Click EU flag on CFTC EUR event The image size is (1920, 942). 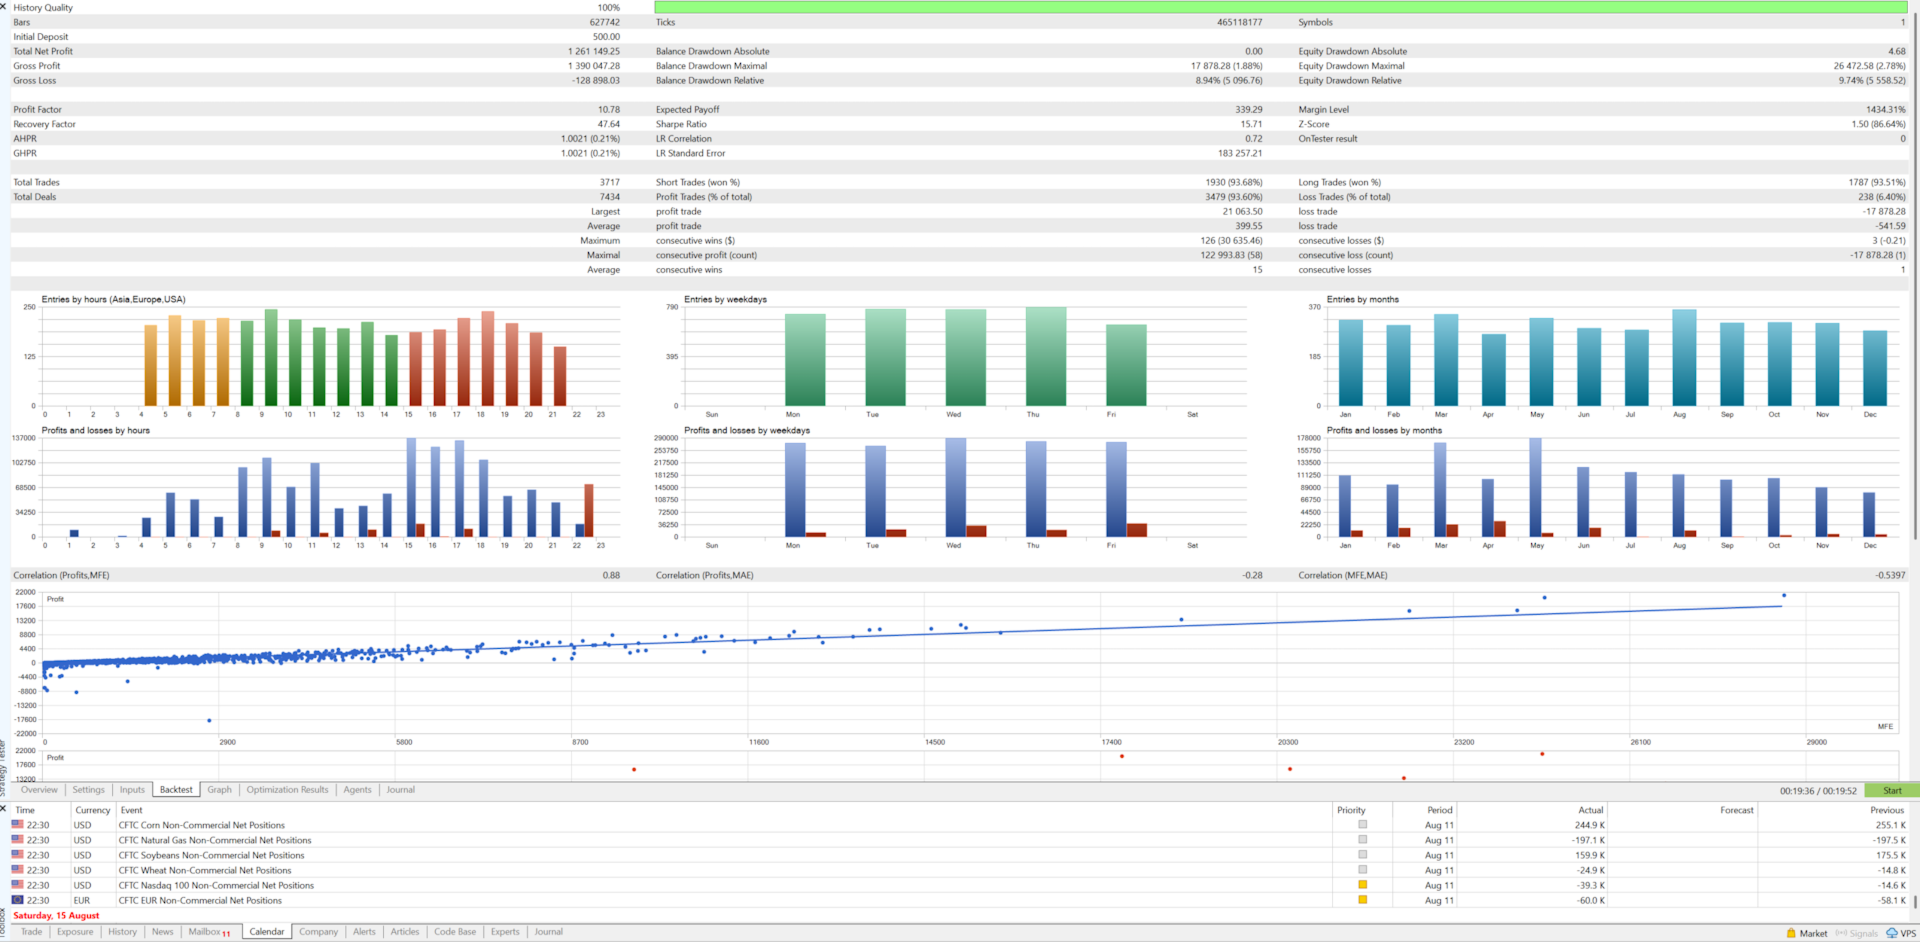click(18, 900)
